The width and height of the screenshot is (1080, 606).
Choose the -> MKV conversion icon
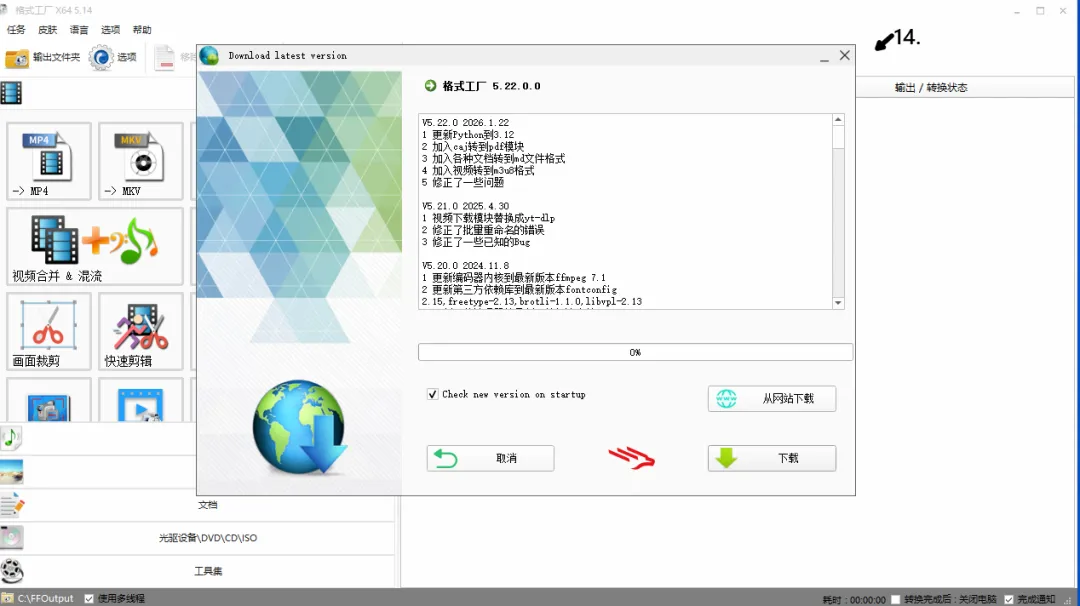point(141,162)
